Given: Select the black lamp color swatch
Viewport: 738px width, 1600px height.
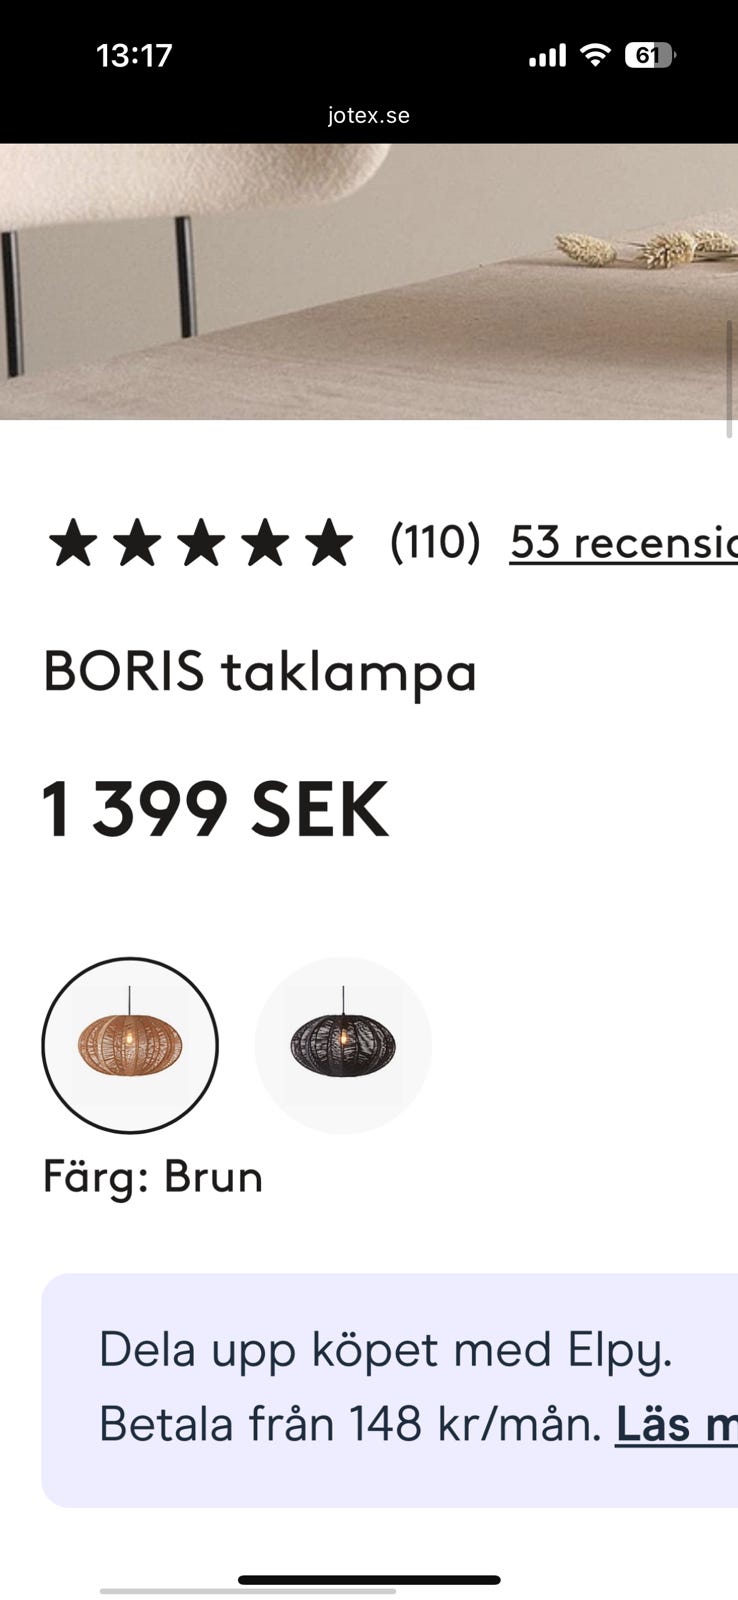Looking at the screenshot, I should pyautogui.click(x=343, y=1046).
